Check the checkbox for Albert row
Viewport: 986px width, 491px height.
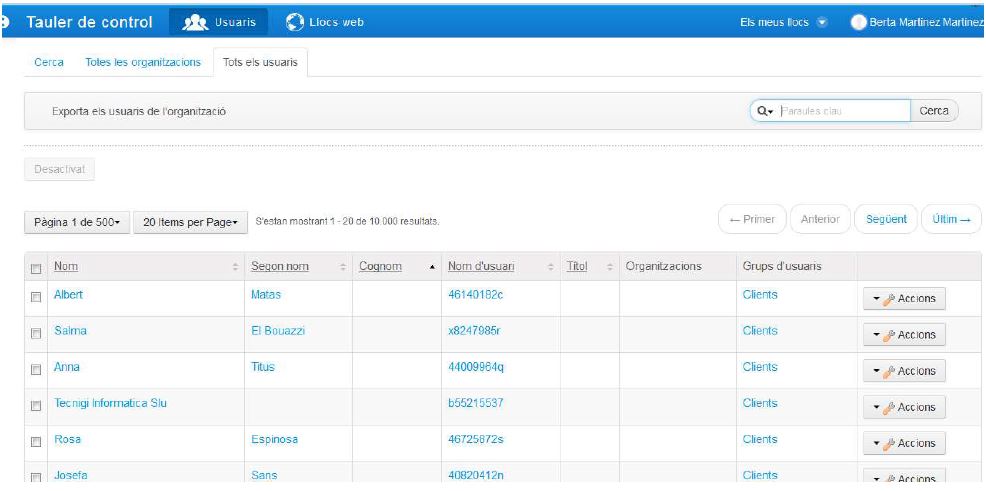[36, 297]
